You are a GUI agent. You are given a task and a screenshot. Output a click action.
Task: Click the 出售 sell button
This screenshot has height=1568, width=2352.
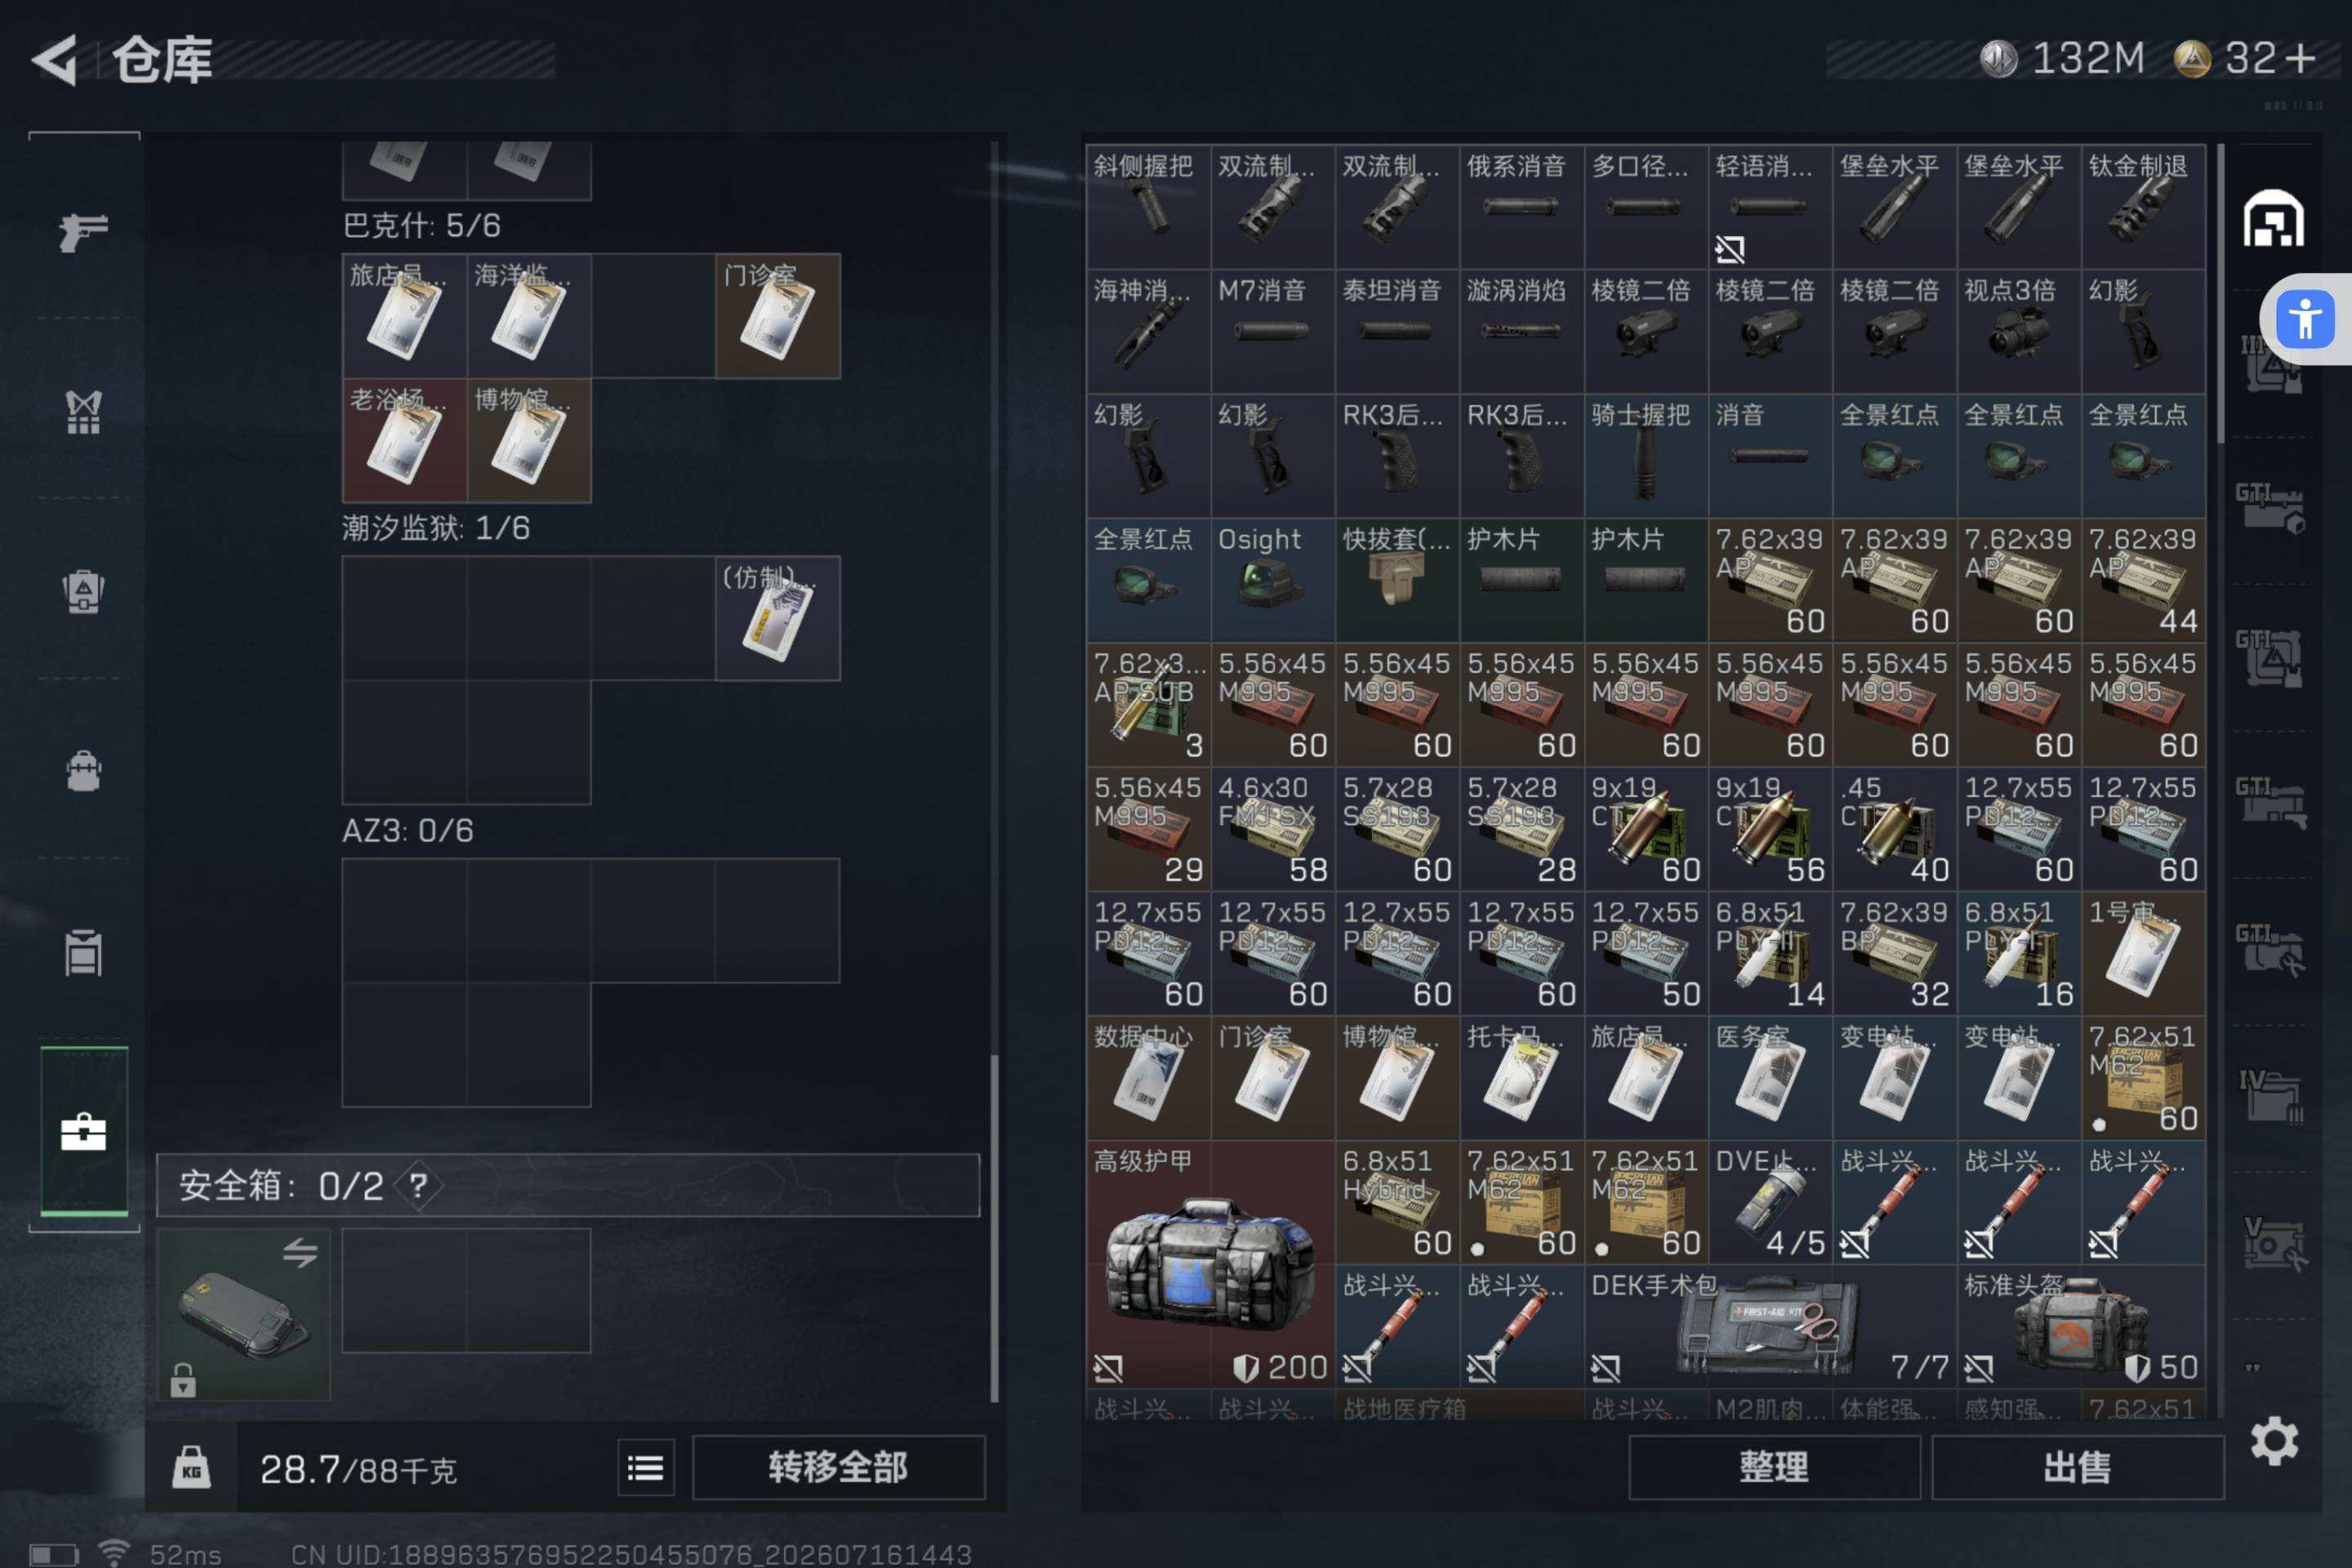(x=2077, y=1467)
